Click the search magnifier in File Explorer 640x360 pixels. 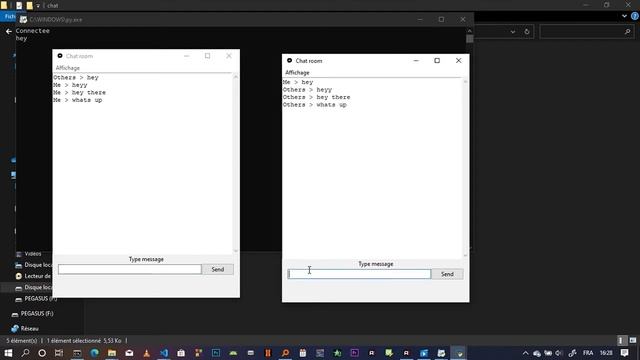click(627, 31)
